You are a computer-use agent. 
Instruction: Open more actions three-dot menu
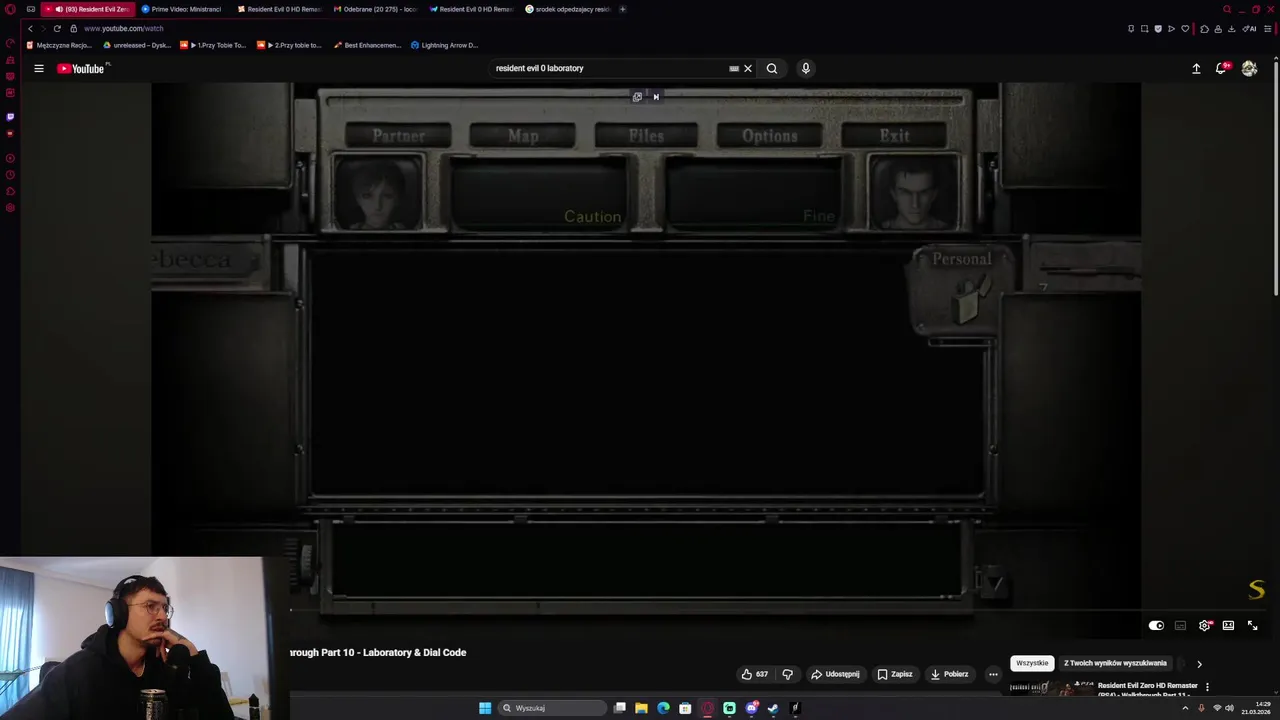(993, 674)
